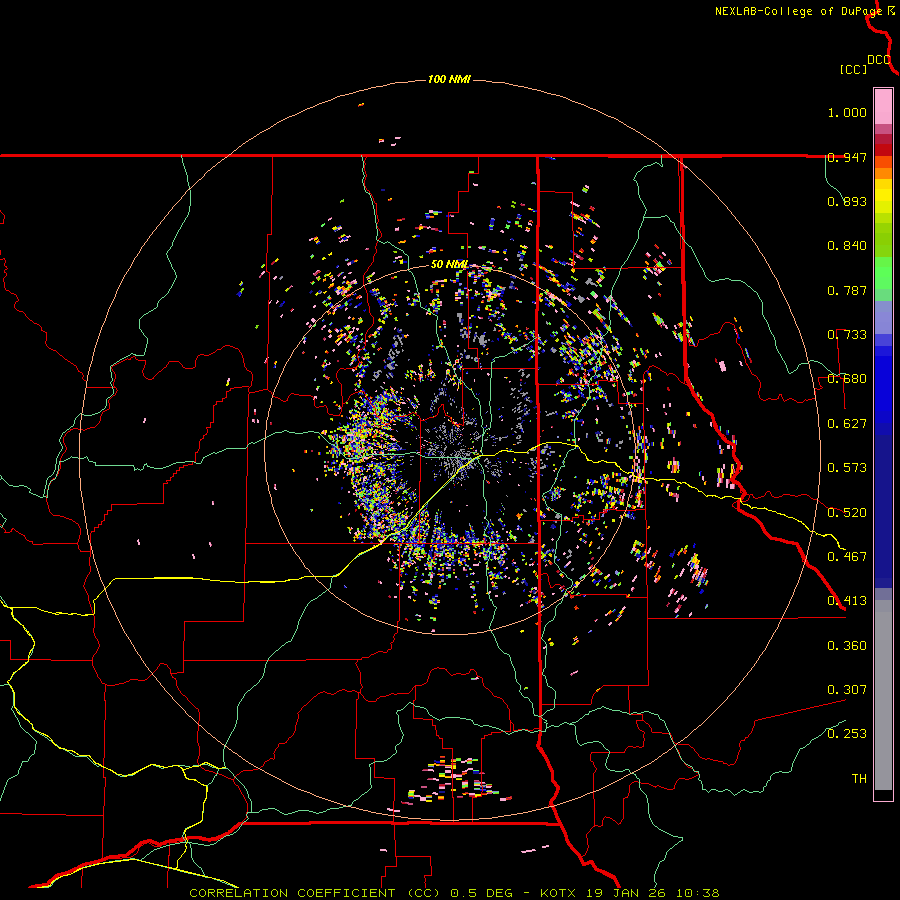
Task: Click the 0.360 legend value
Action: [847, 646]
